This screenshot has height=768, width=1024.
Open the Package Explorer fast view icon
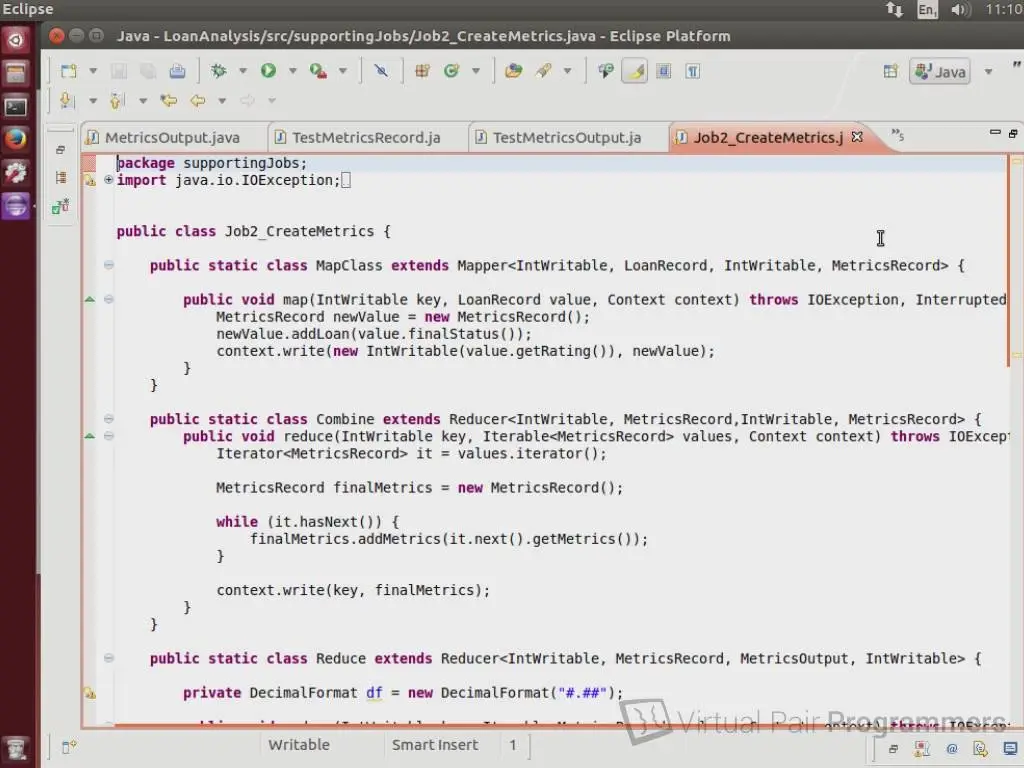[x=61, y=178]
